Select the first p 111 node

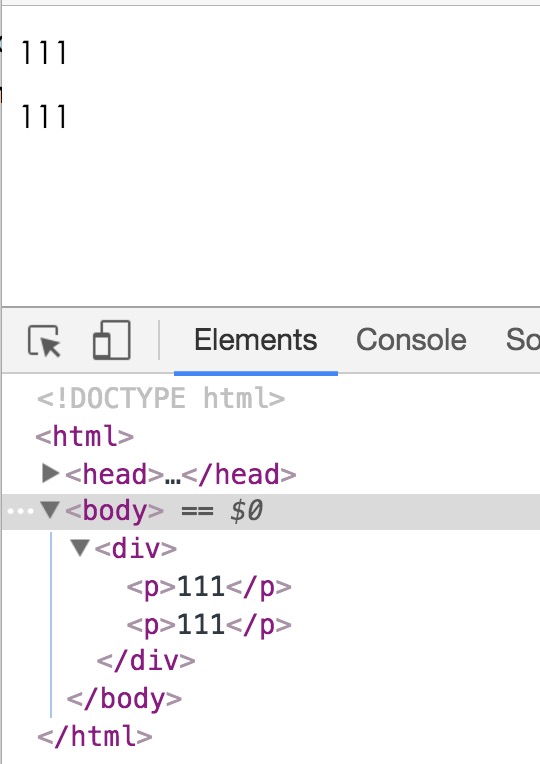coord(209,586)
